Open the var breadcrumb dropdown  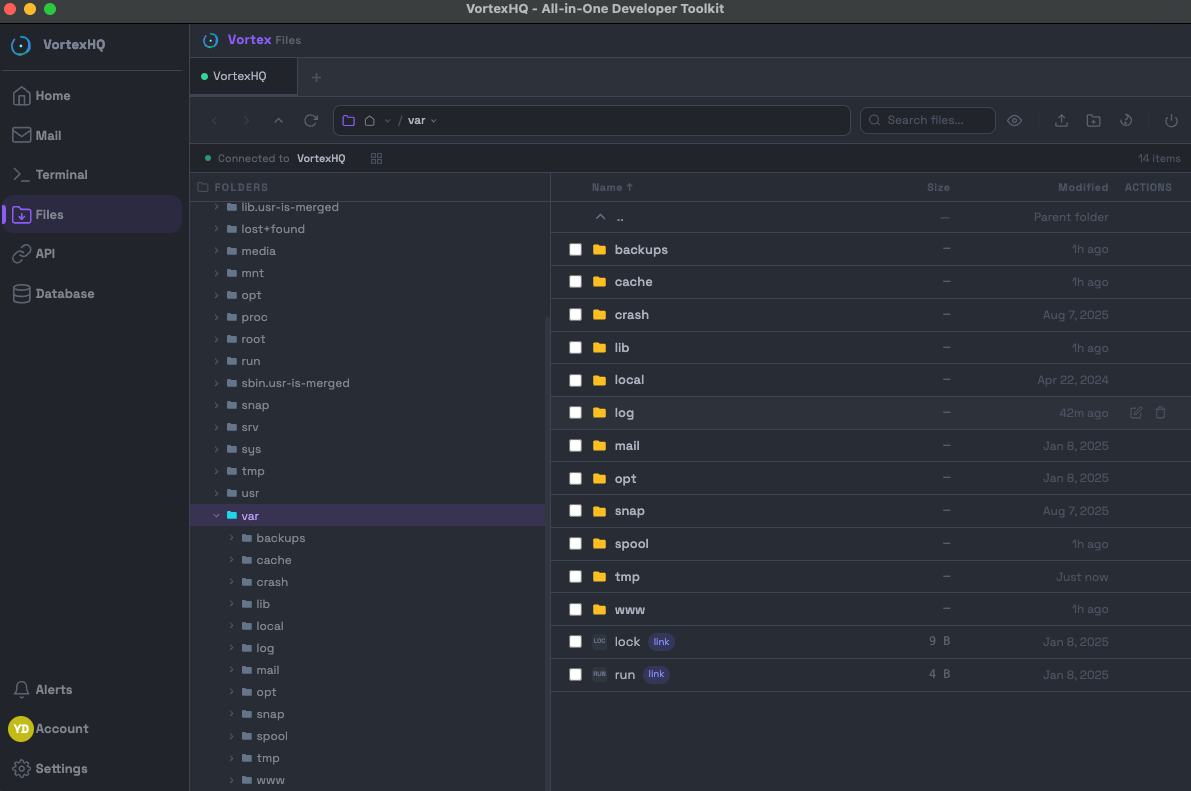(434, 120)
